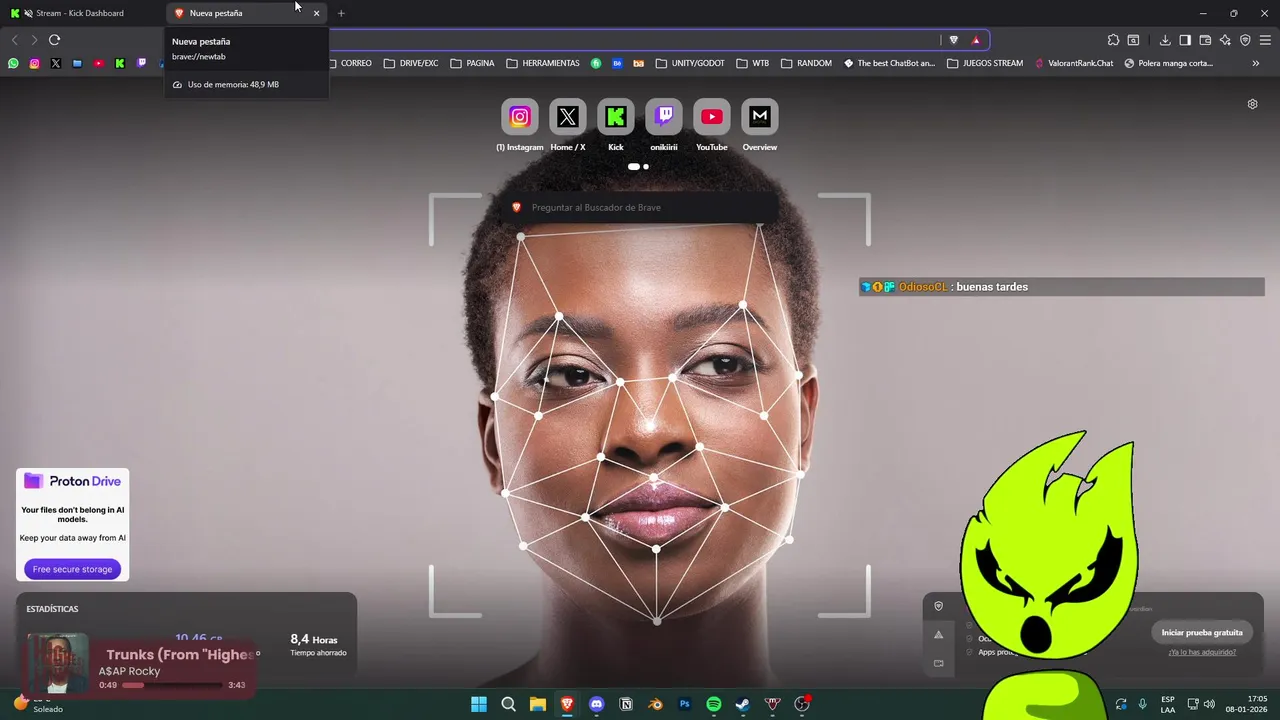Open the Brave VPN shield icon
The image size is (1280, 720).
tap(1245, 40)
